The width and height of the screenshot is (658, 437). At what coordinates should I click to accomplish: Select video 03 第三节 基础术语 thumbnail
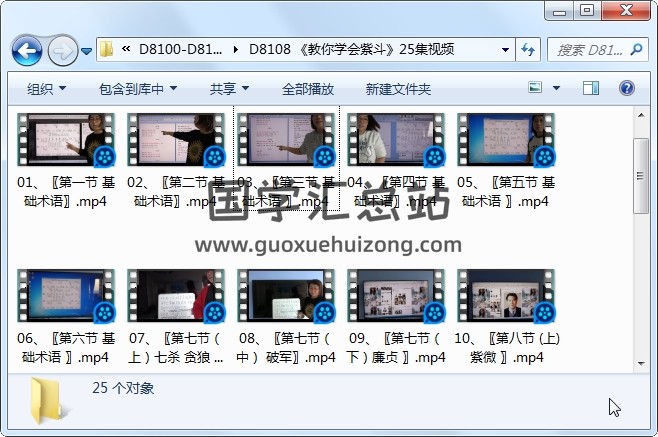[x=286, y=140]
